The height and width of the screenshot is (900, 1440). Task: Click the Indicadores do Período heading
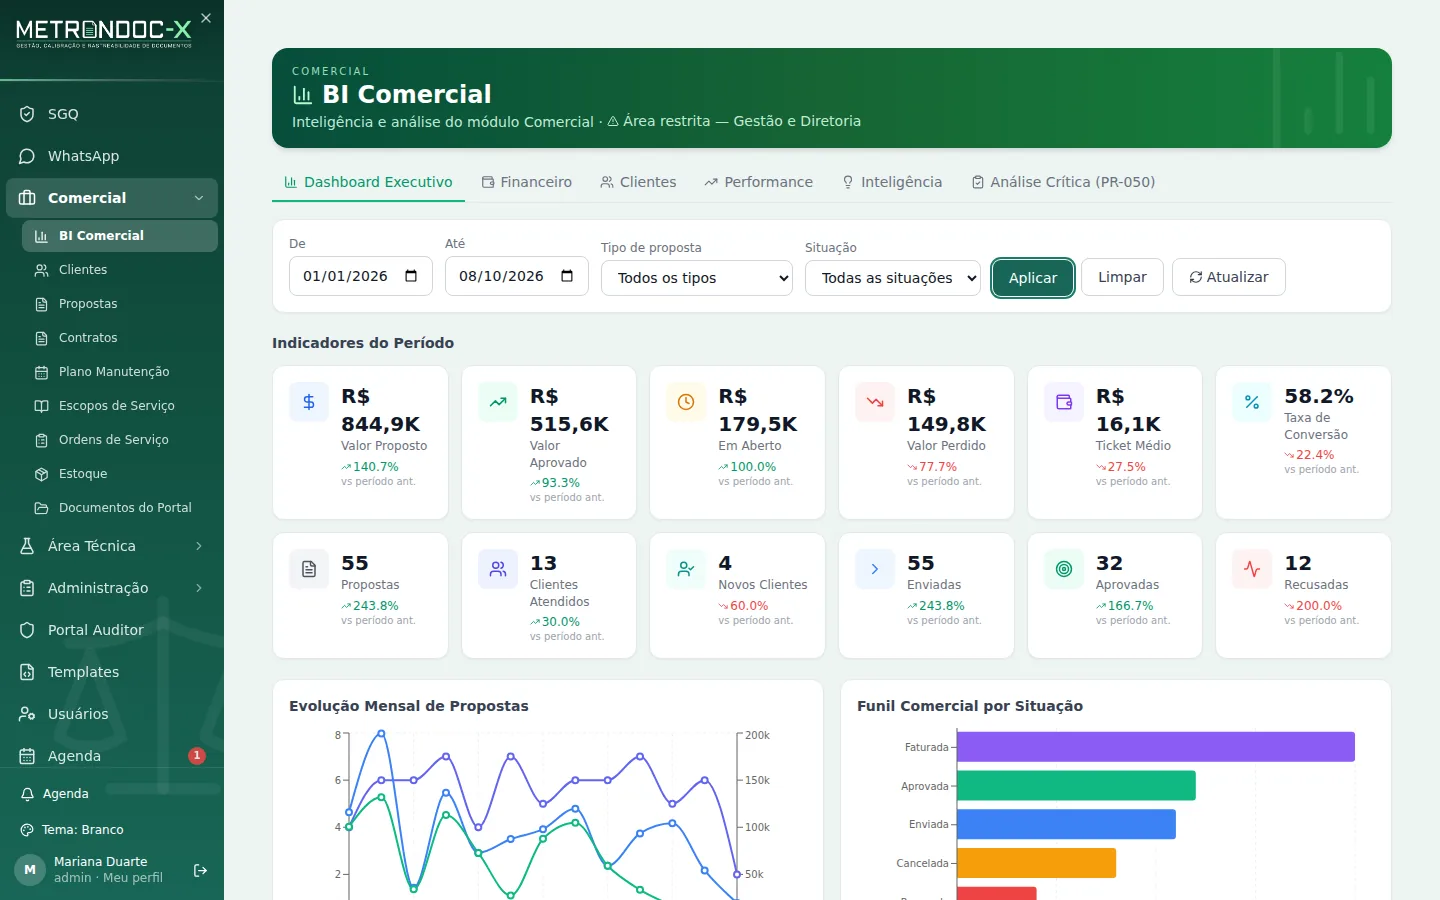pyautogui.click(x=363, y=343)
